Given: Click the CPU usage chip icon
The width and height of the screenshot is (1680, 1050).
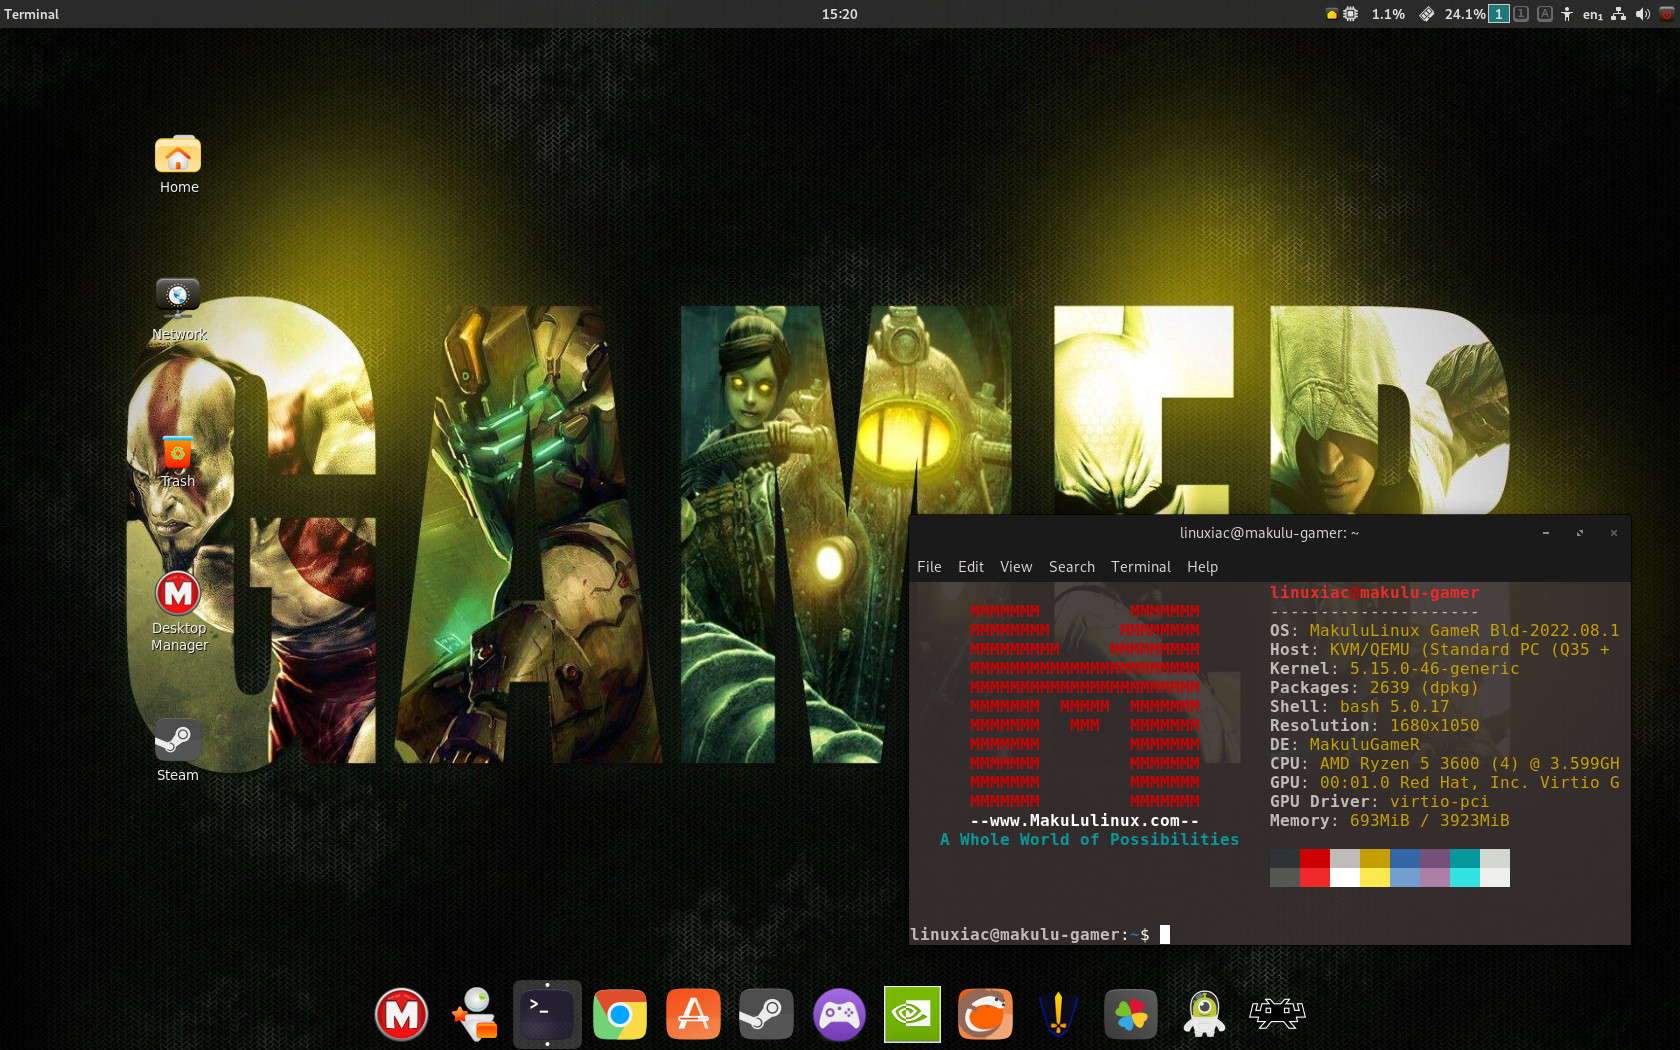Looking at the screenshot, I should pos(1351,14).
